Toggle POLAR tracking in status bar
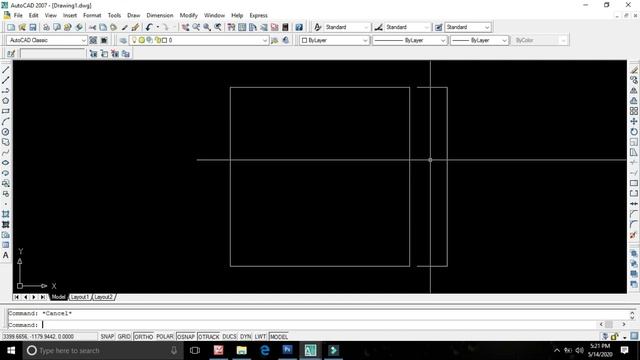Image resolution: width=640 pixels, height=360 pixels. click(165, 337)
